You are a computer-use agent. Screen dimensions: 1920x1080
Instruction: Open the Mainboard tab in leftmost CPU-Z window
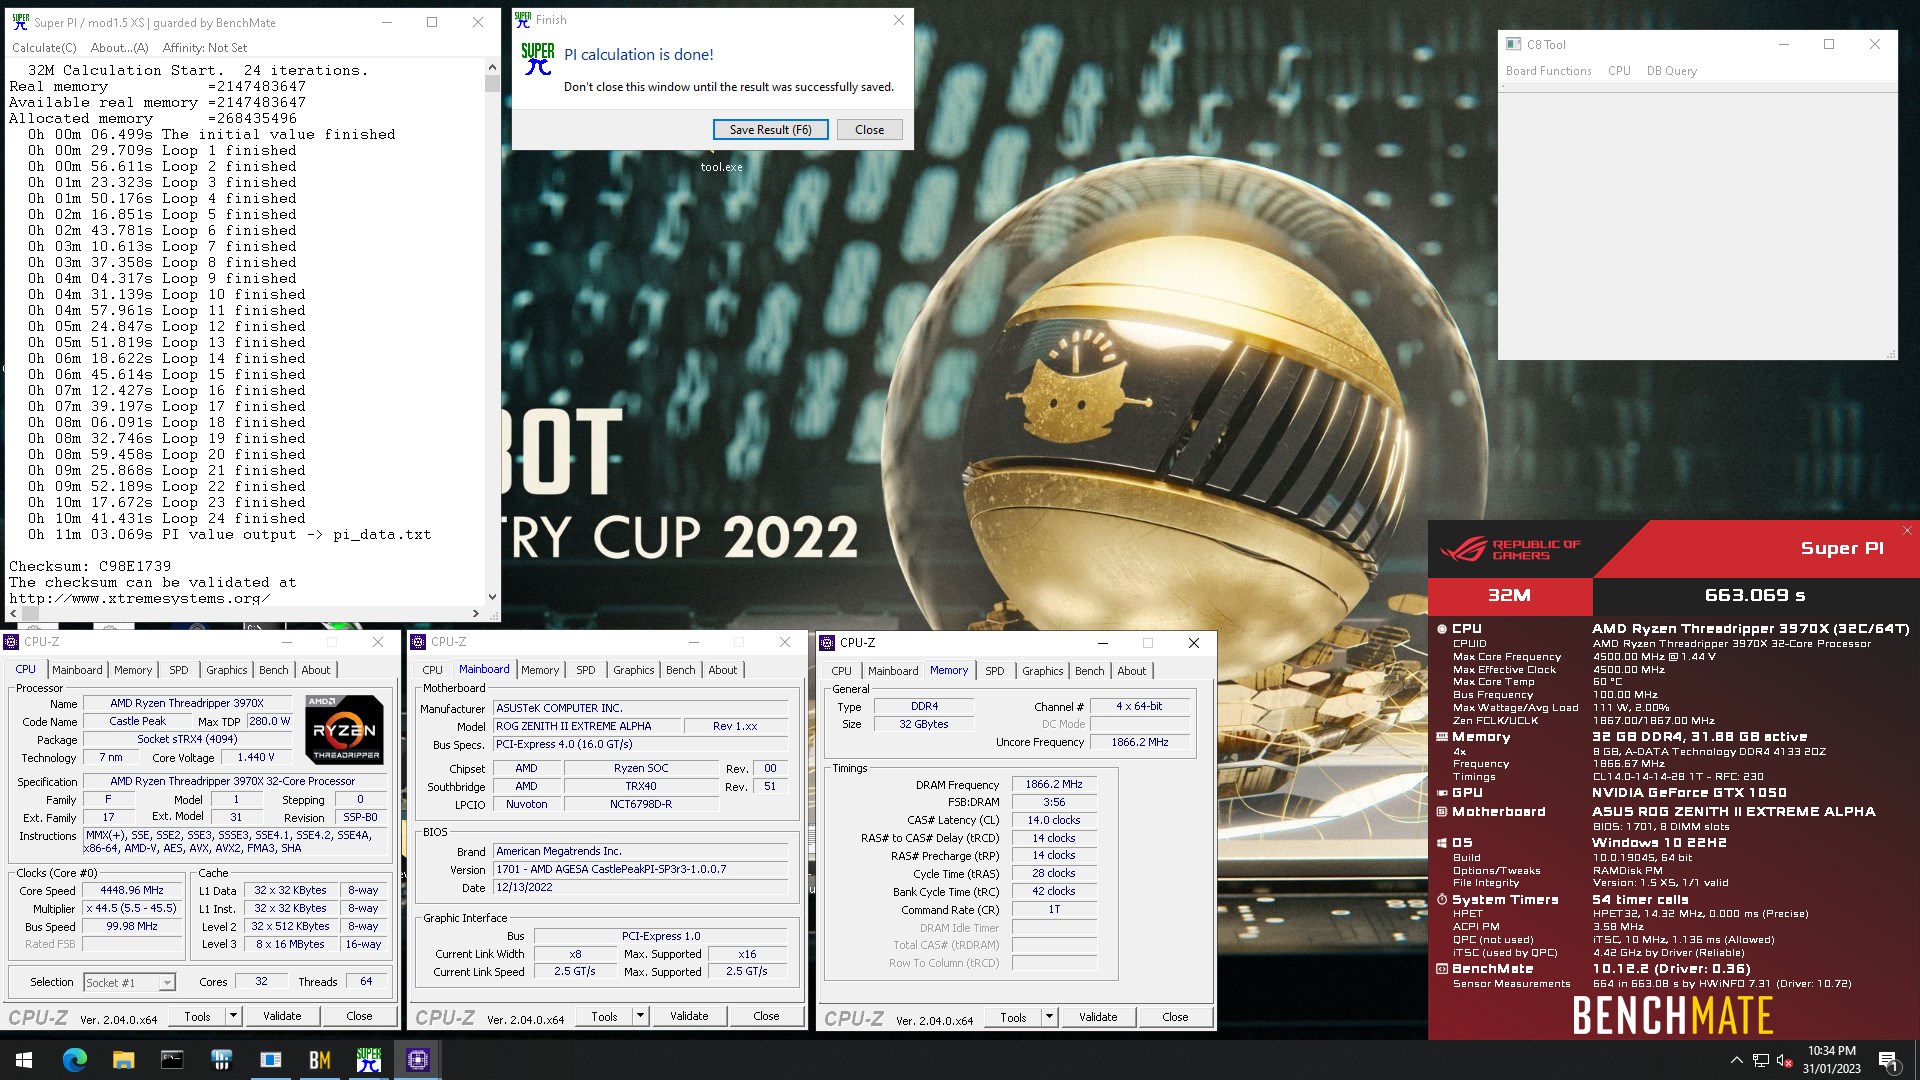click(x=77, y=670)
